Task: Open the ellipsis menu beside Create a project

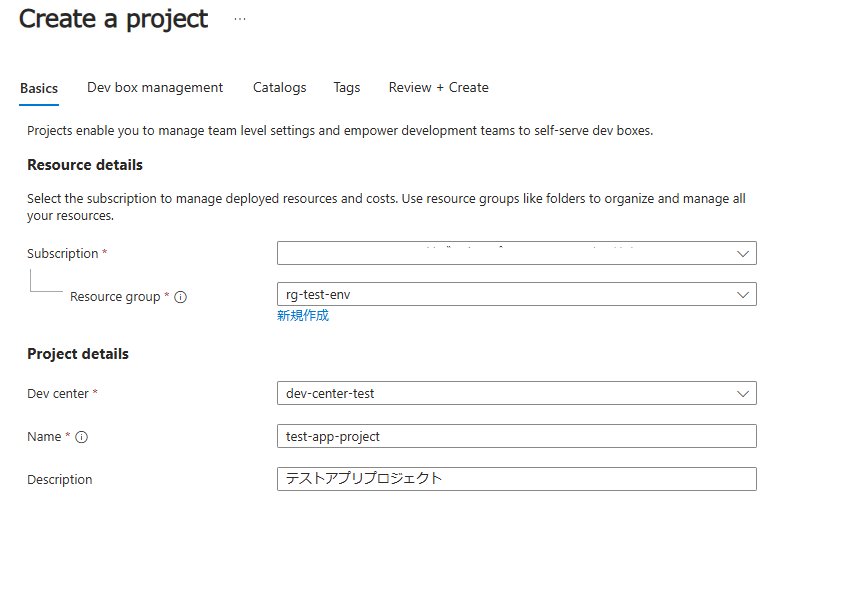Action: [240, 19]
